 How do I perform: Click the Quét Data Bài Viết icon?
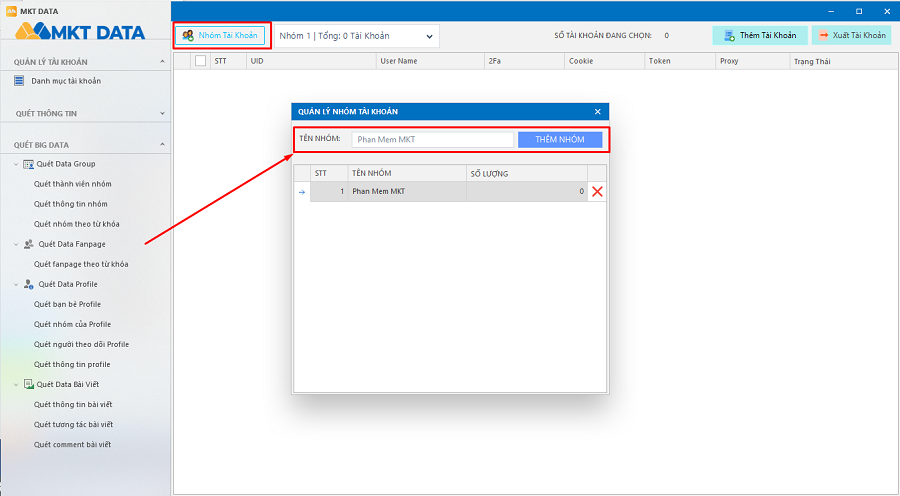click(29, 384)
